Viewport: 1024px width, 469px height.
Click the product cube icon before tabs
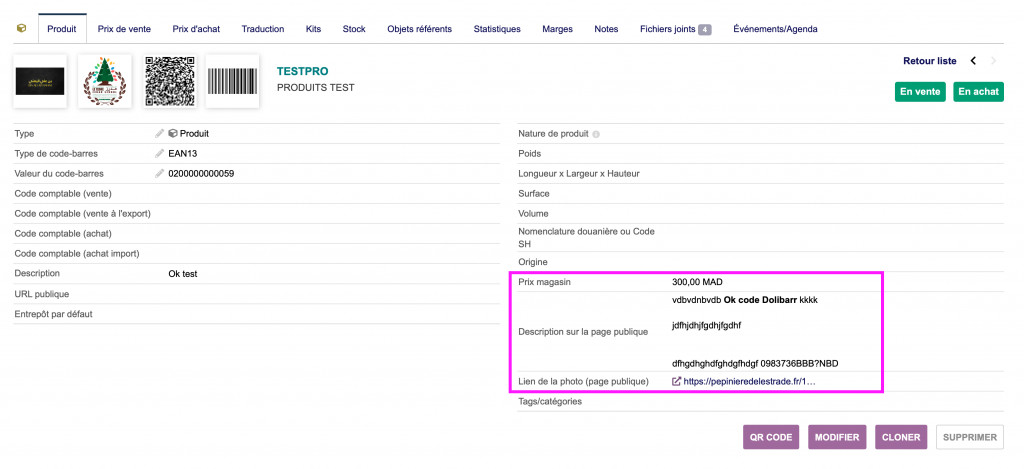coord(22,29)
